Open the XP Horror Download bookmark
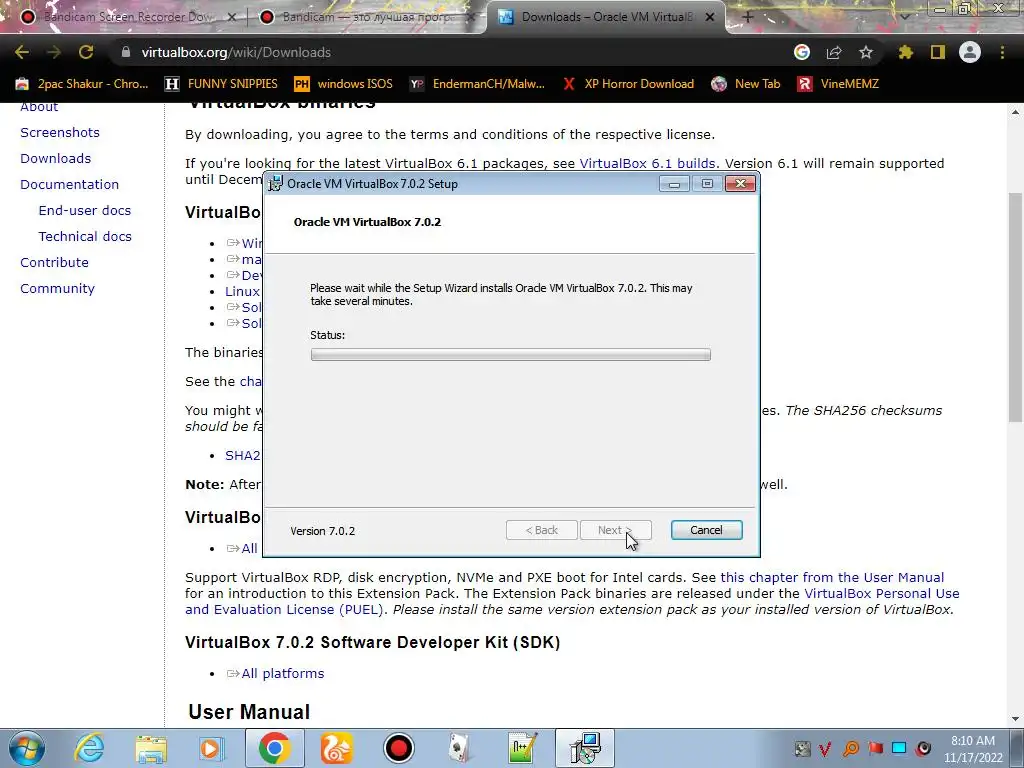The image size is (1024, 768). point(628,84)
